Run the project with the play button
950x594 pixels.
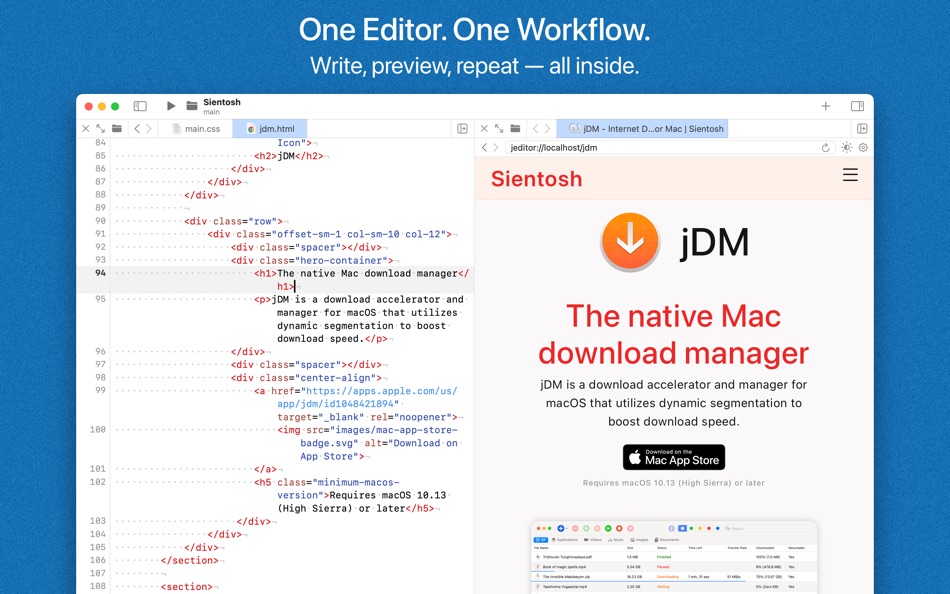pos(171,106)
